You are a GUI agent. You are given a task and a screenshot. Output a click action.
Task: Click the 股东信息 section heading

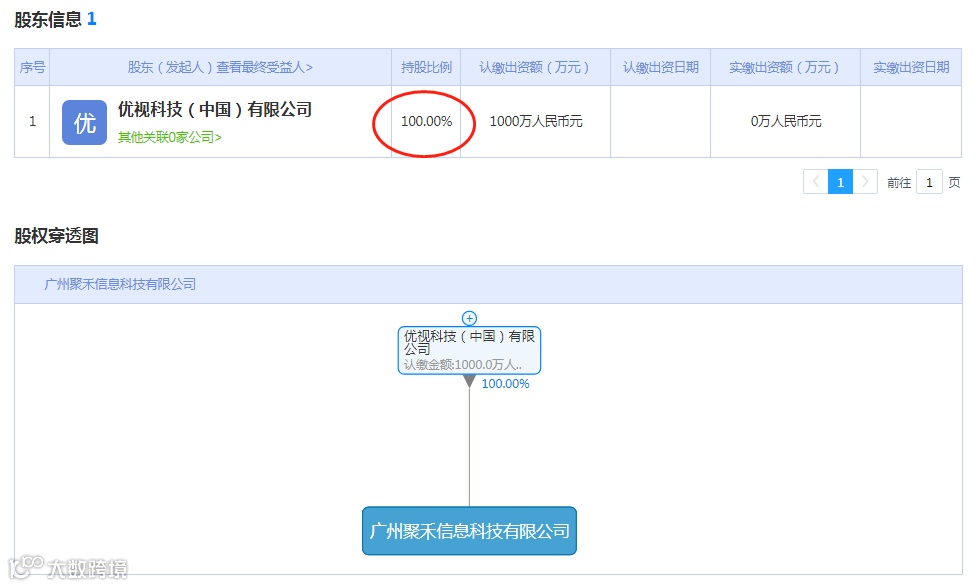coord(48,19)
